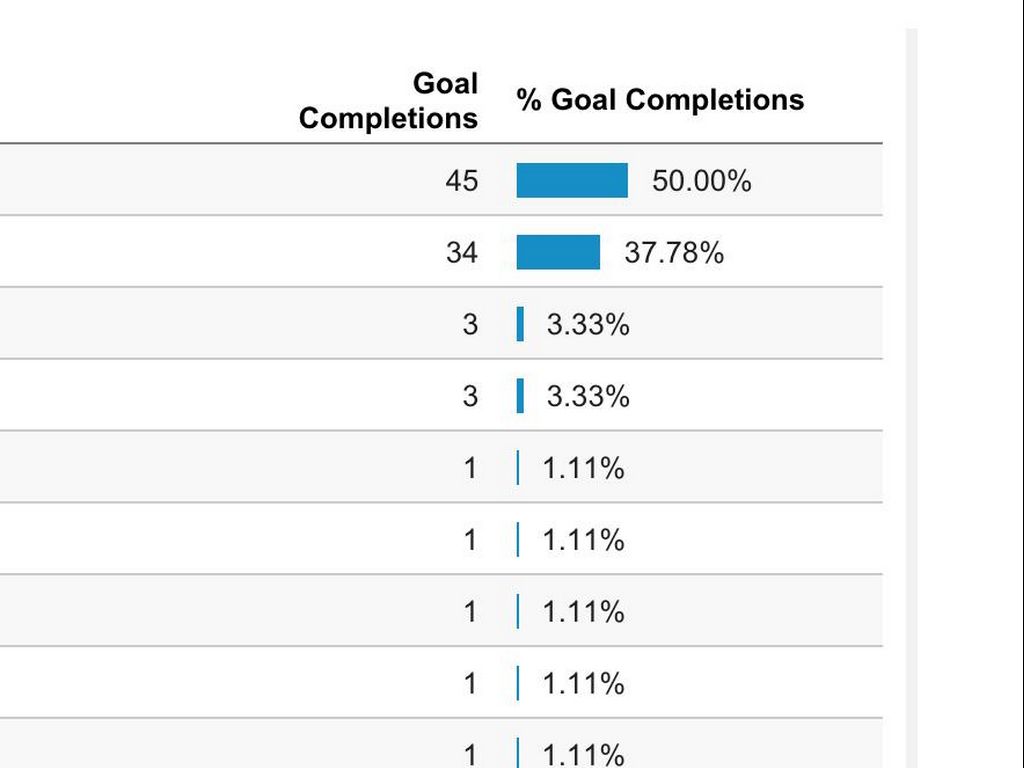The image size is (1024, 768).
Task: Sort by % Goal Completions column header
Action: pos(660,100)
